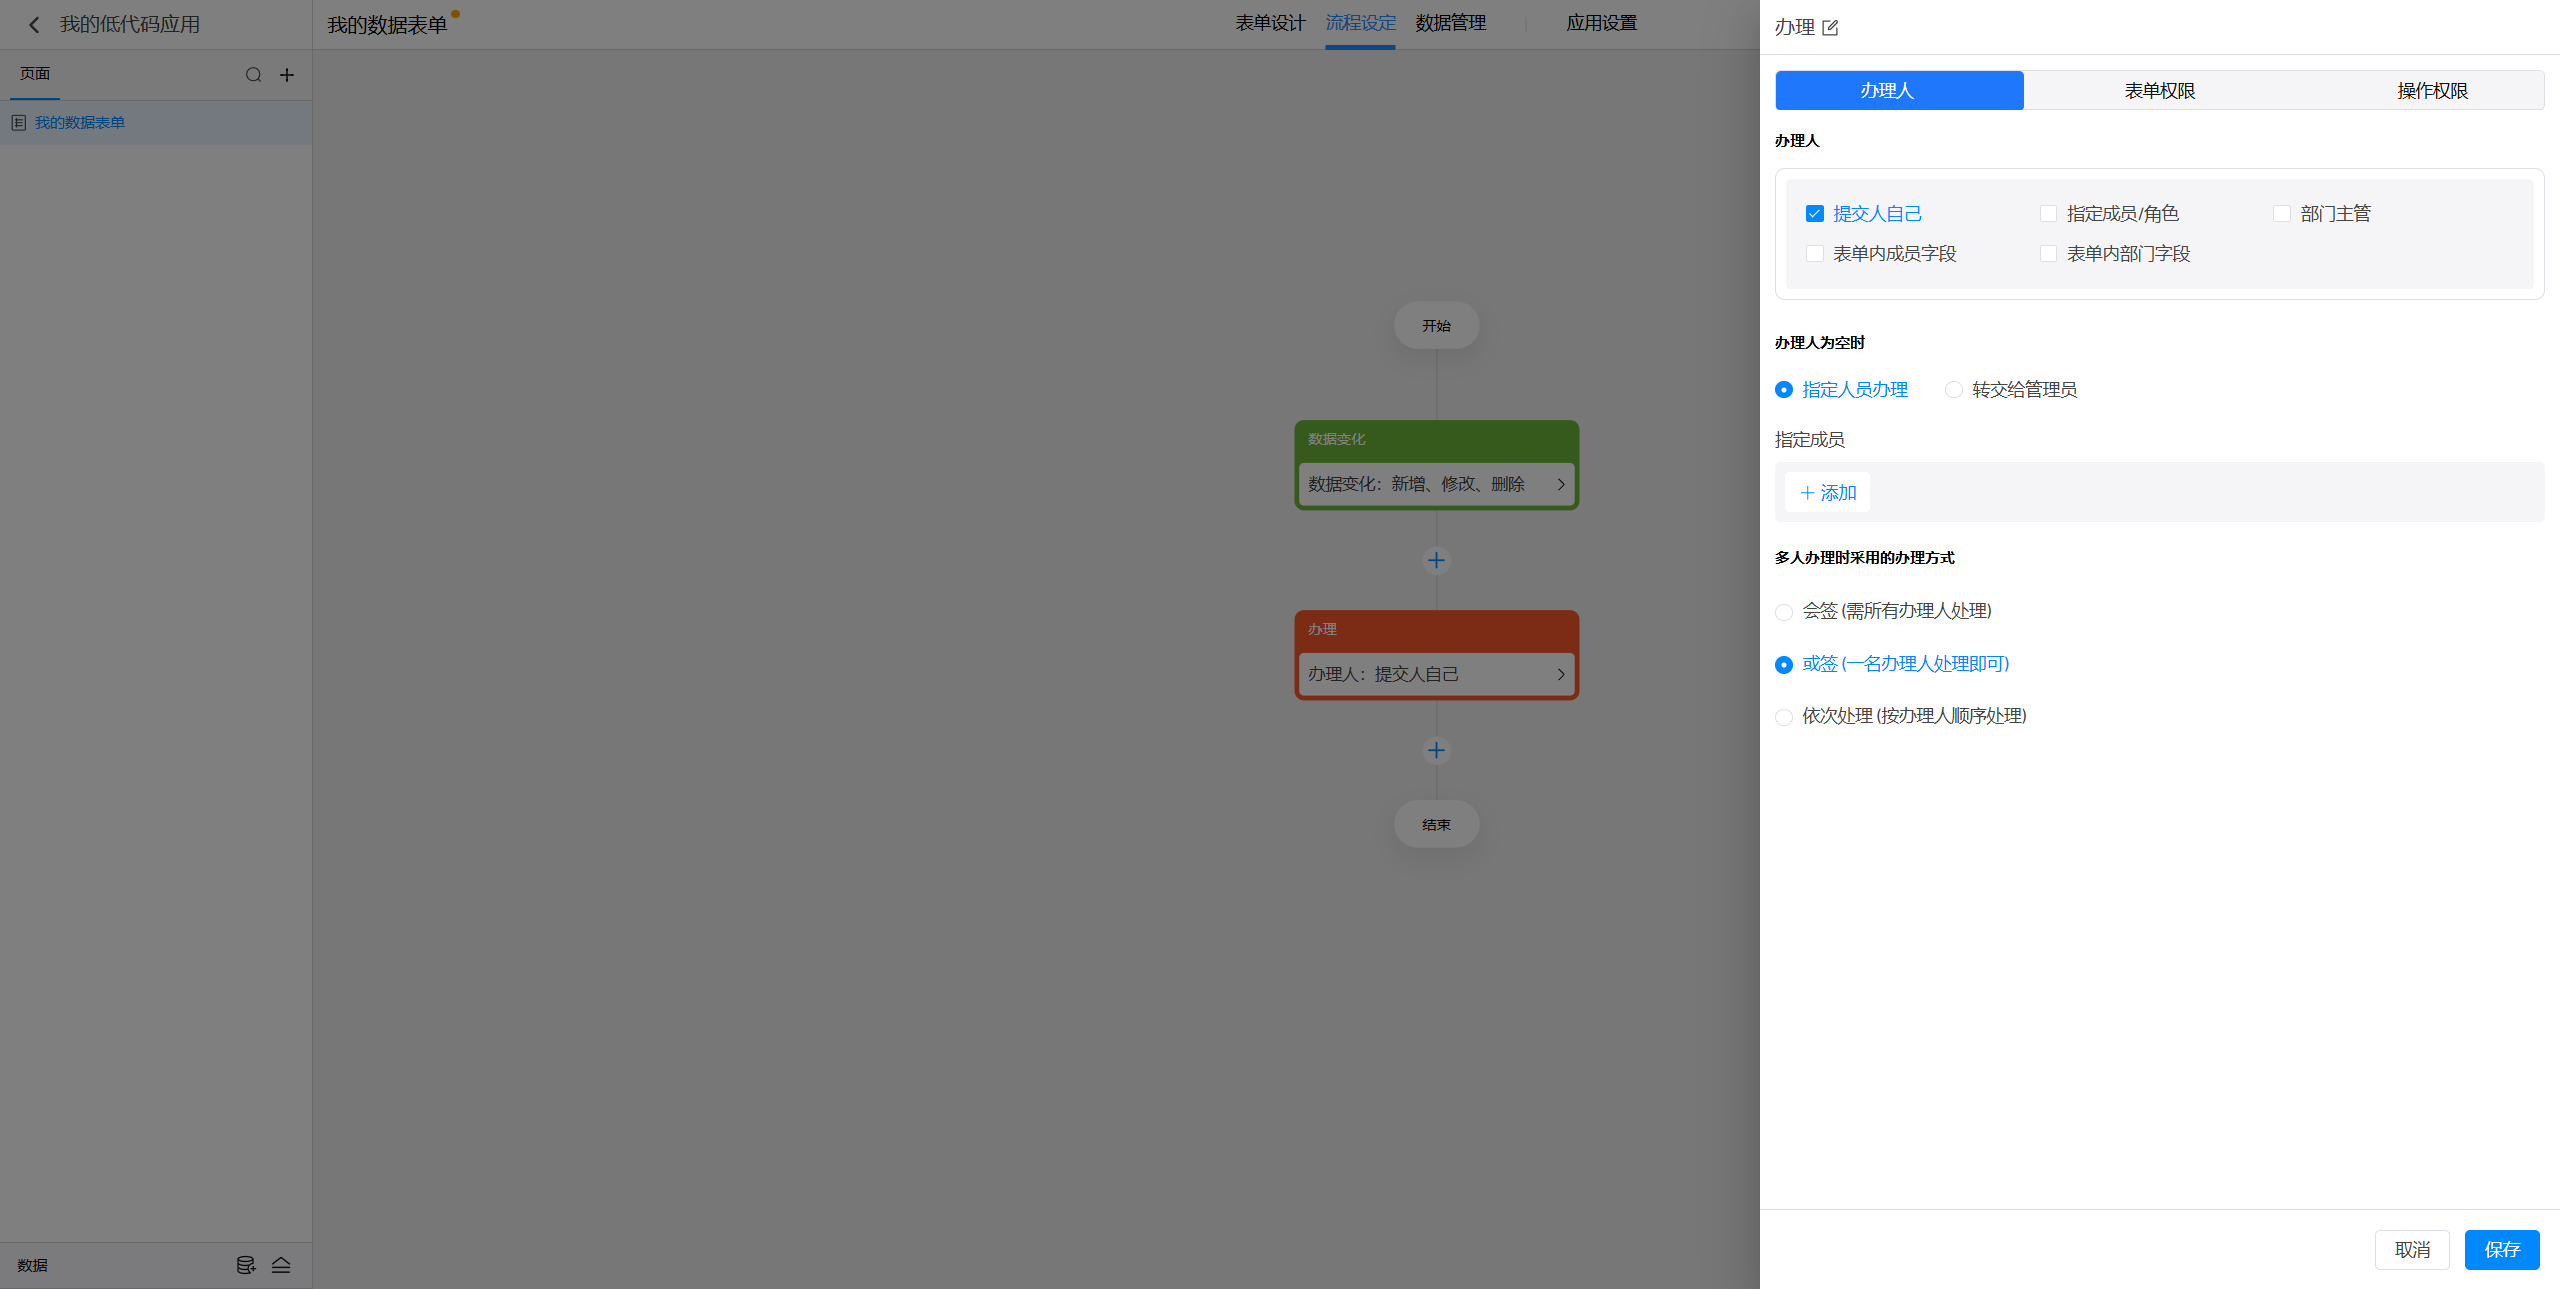Click the collapse icon in the bottom 数据 bar
Screen dimensions: 2560x1289
tap(281, 1265)
